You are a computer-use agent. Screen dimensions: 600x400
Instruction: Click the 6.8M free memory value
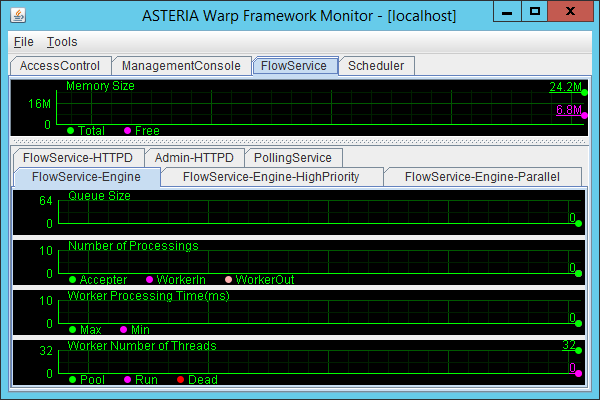click(x=569, y=110)
